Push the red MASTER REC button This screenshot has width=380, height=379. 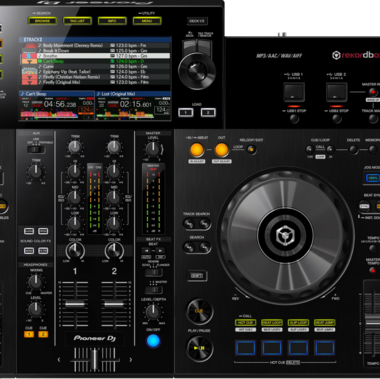pyautogui.click(x=373, y=92)
